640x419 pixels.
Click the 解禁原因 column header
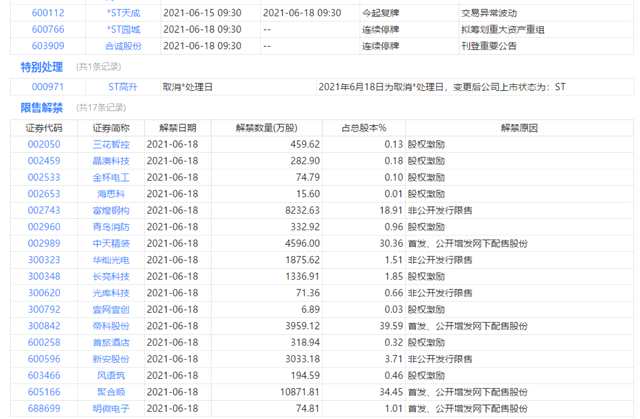pos(520,128)
